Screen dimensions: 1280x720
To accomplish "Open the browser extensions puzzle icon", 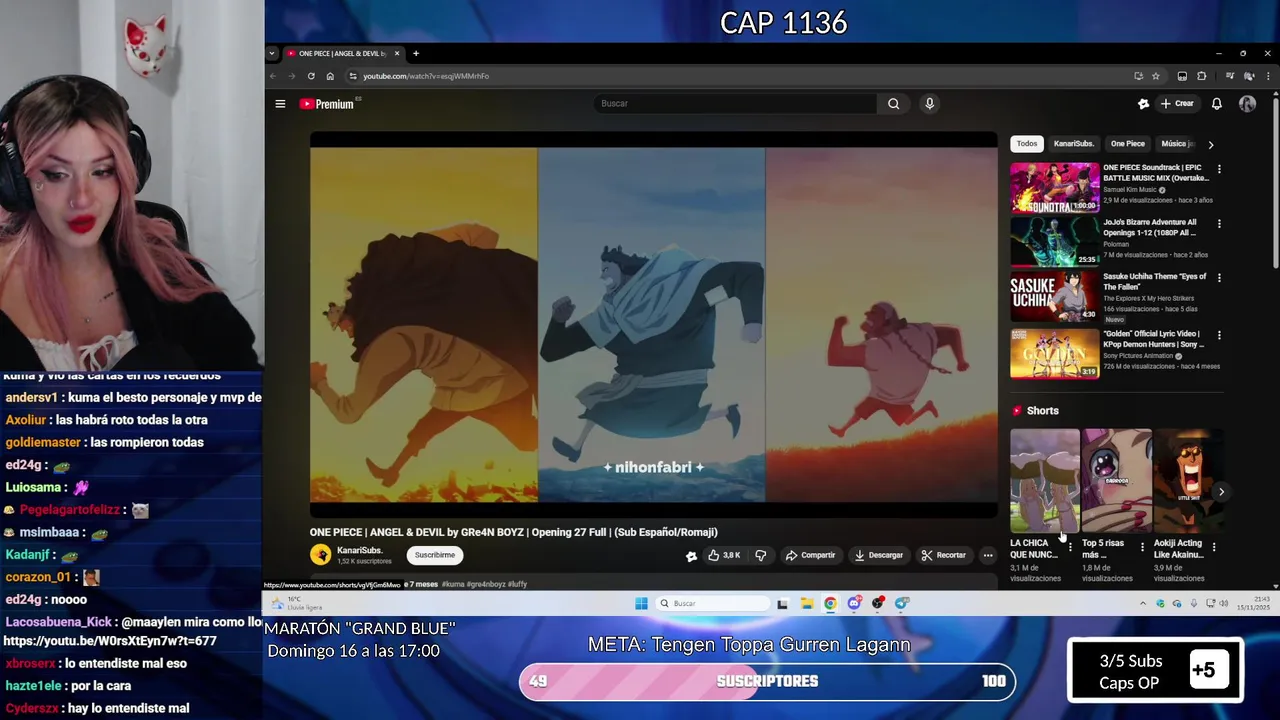I will pos(1201,76).
